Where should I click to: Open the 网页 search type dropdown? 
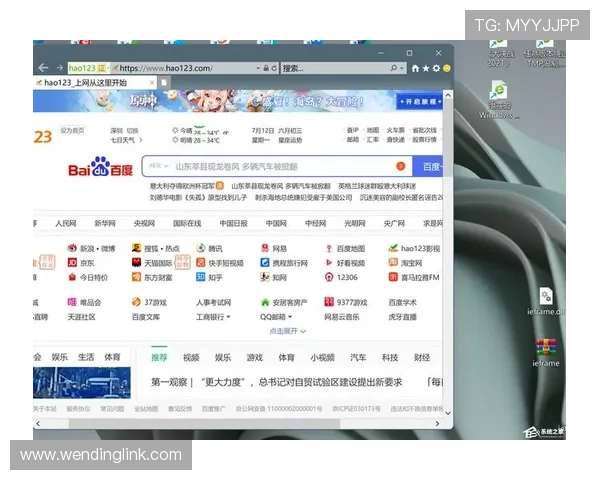[x=158, y=166]
